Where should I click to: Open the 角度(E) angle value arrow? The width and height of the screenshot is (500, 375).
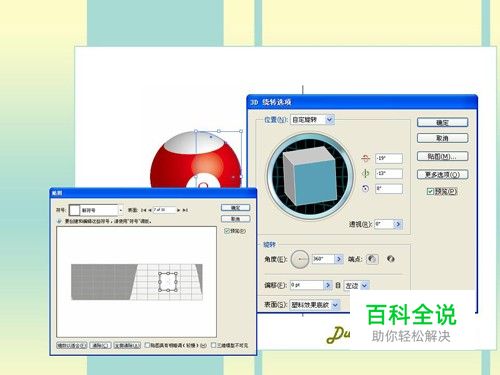pyautogui.click(x=339, y=259)
